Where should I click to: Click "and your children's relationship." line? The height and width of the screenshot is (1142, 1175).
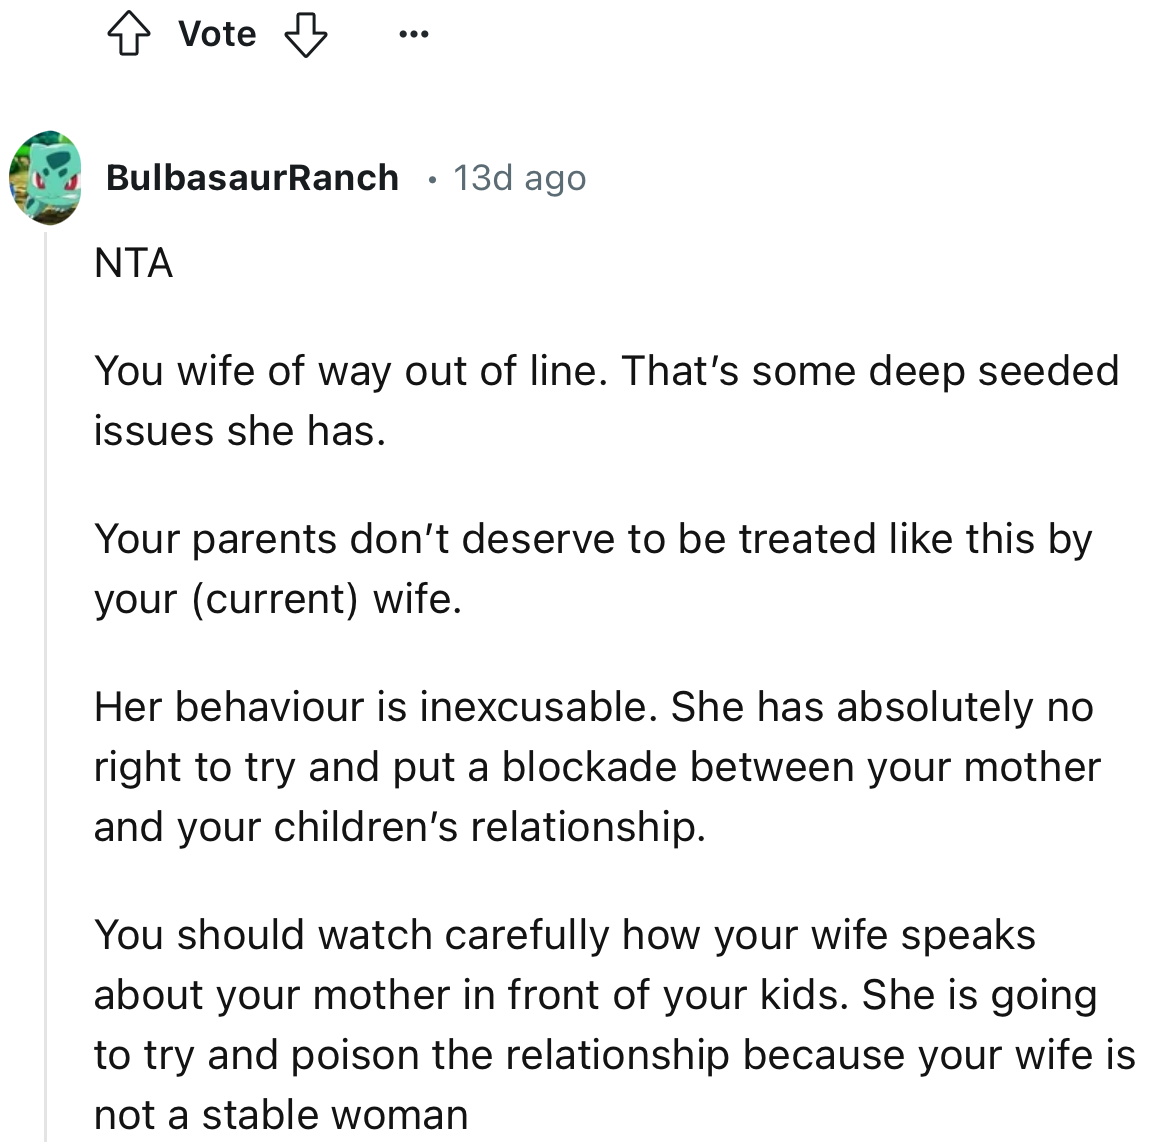pyautogui.click(x=399, y=827)
